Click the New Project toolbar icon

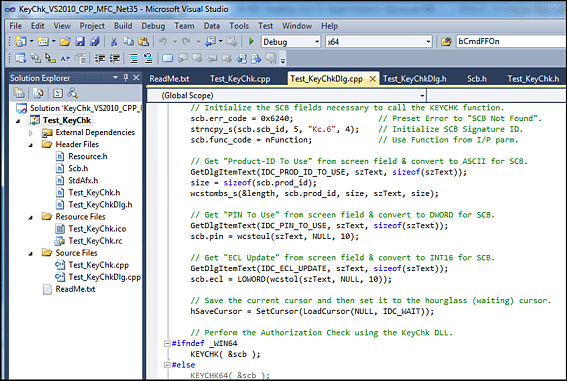pos(21,42)
